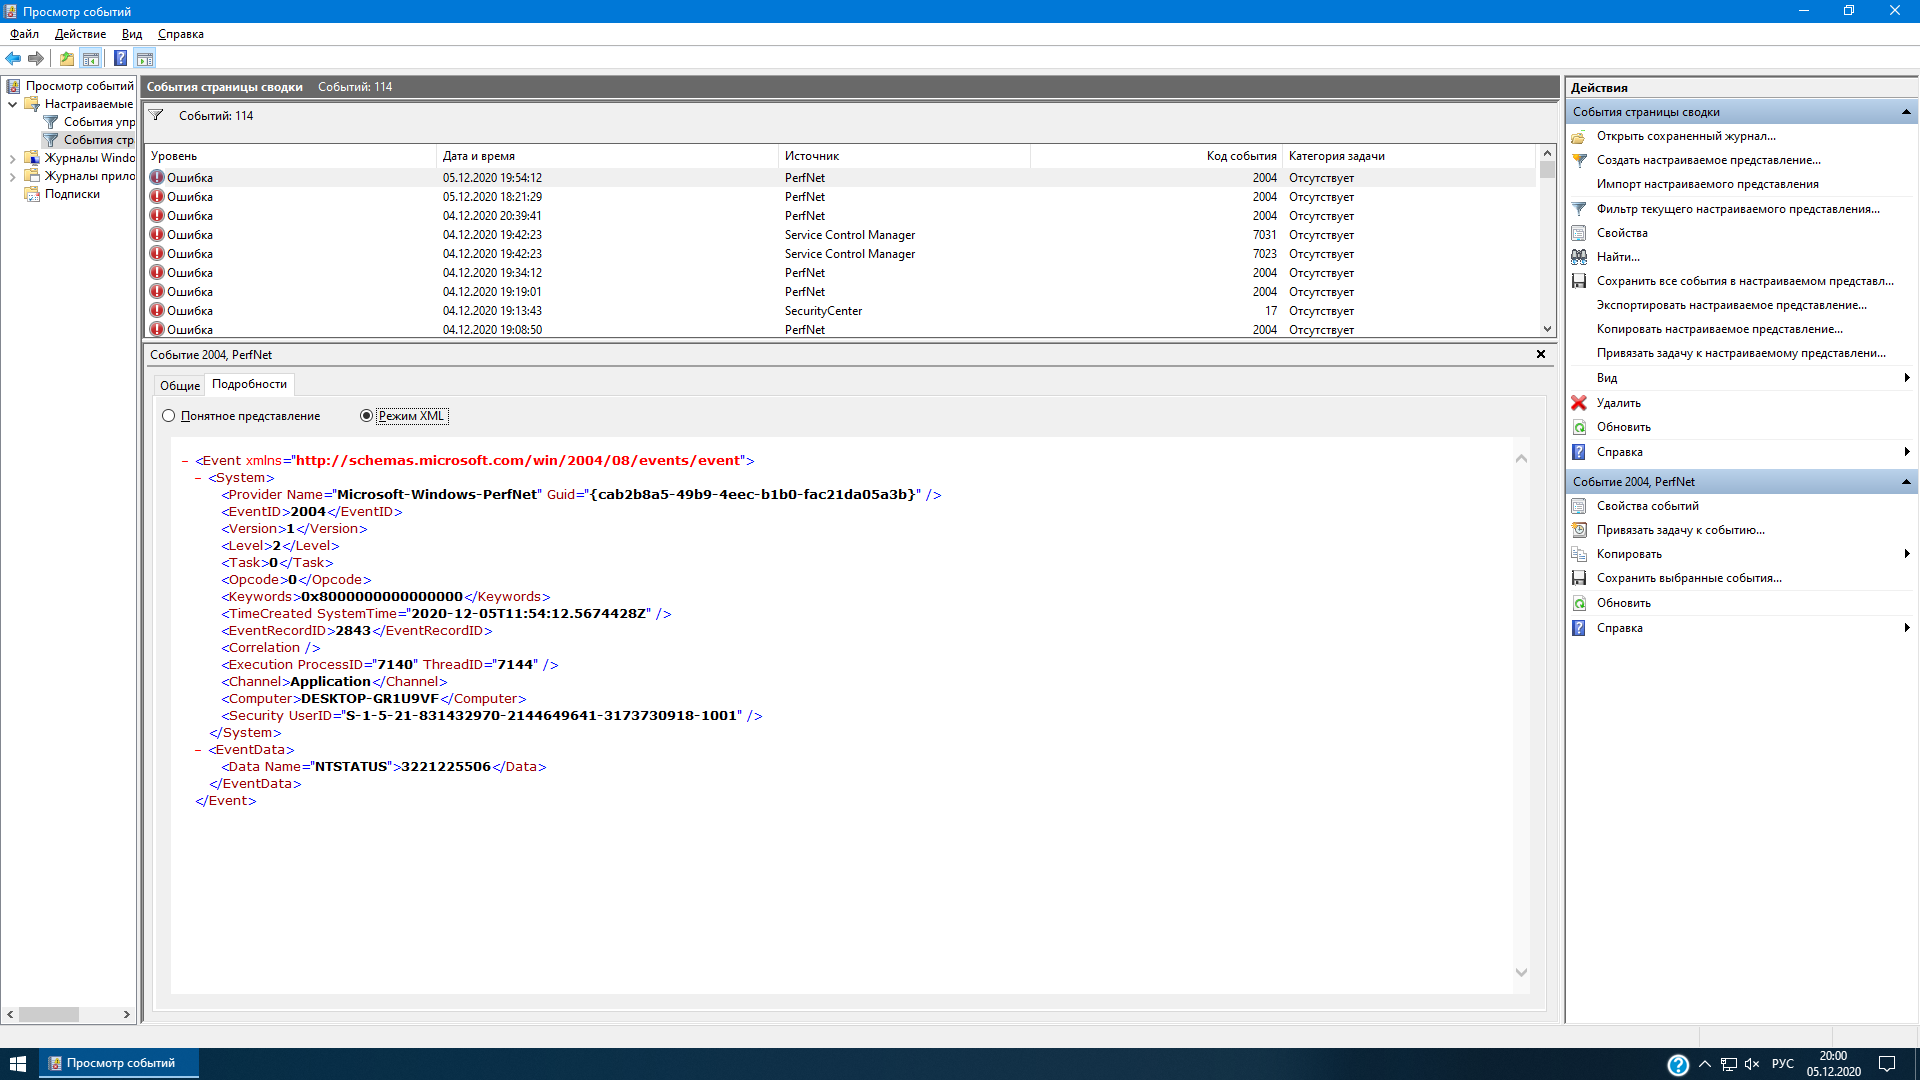This screenshot has height=1080, width=1920.
Task: Click the Свойства событий icon
Action: pos(1579,506)
